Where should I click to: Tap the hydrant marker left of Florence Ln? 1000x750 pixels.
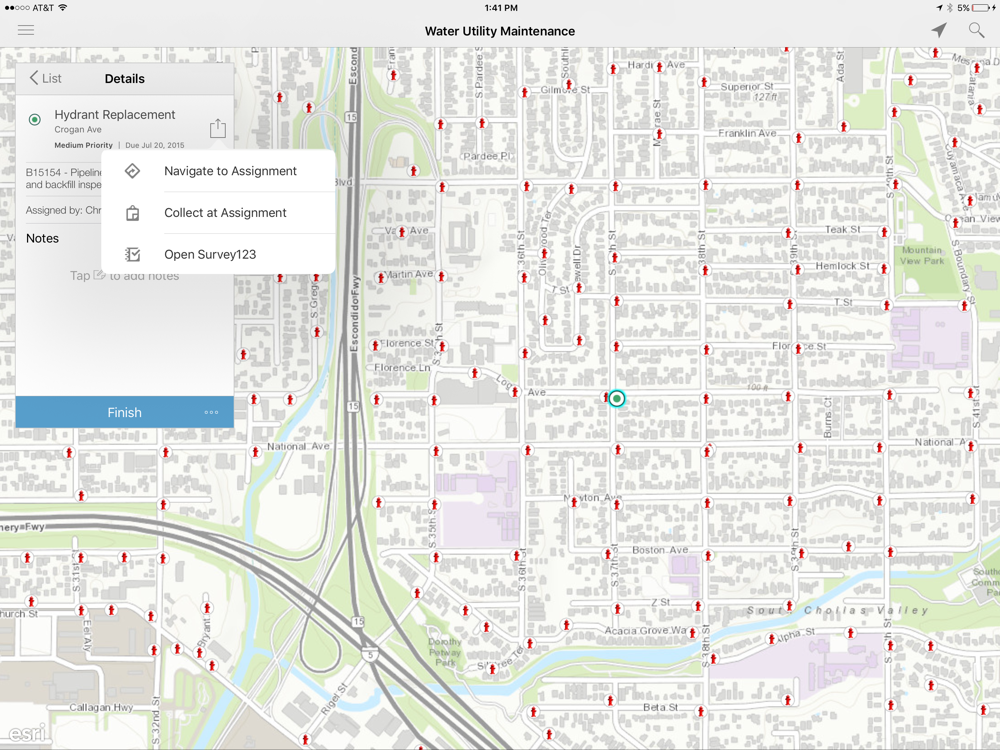click(x=375, y=346)
